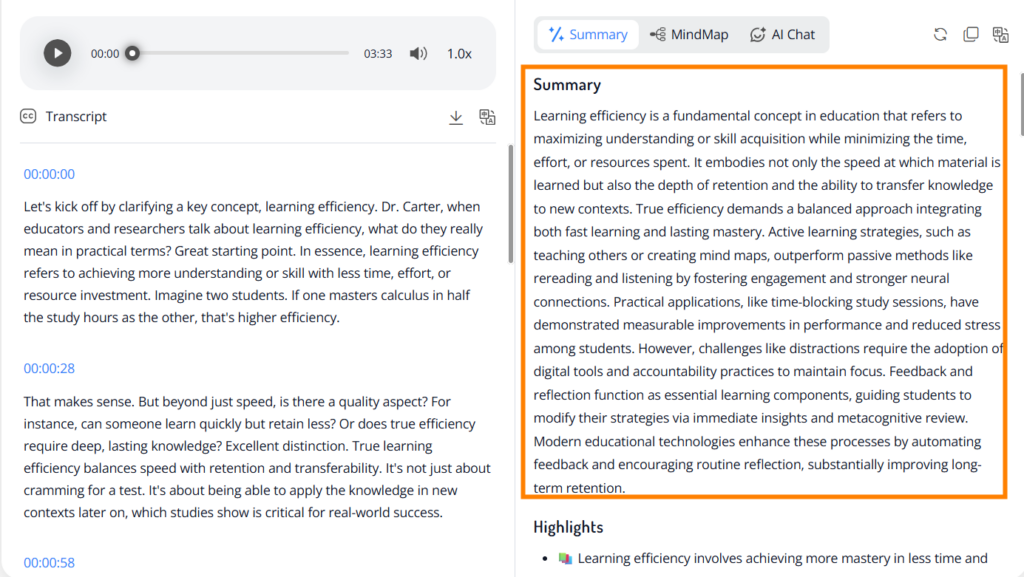1024x577 pixels.
Task: Click the transcript panel scrollbar
Action: click(x=510, y=204)
